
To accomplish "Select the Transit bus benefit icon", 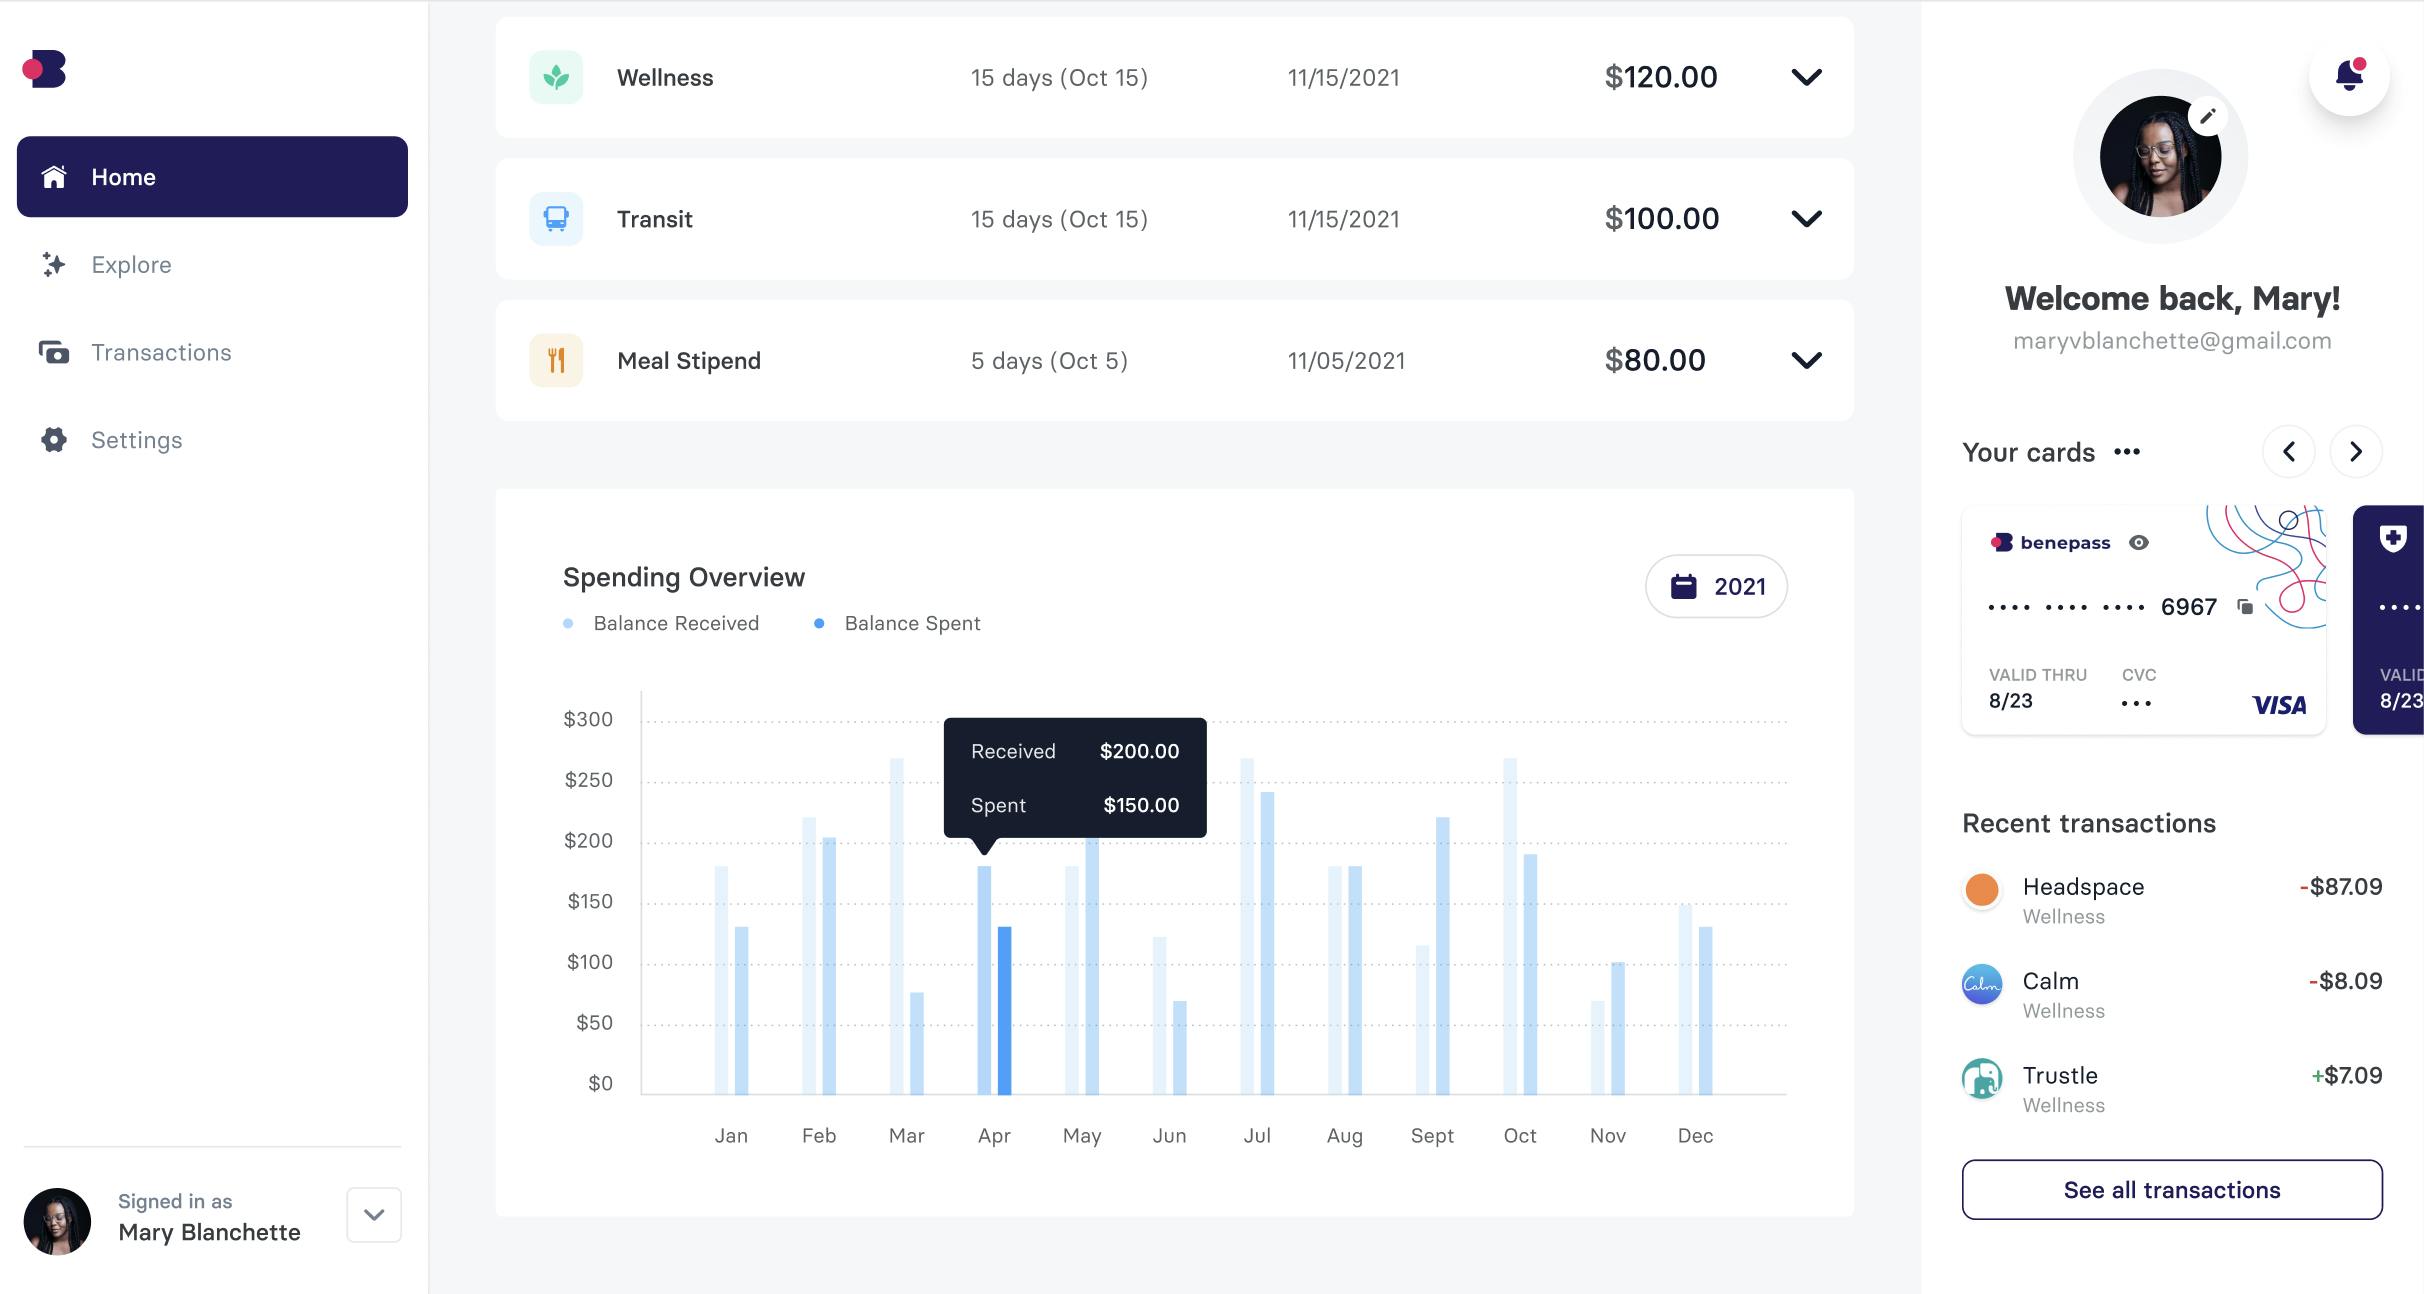I will pyautogui.click(x=555, y=218).
